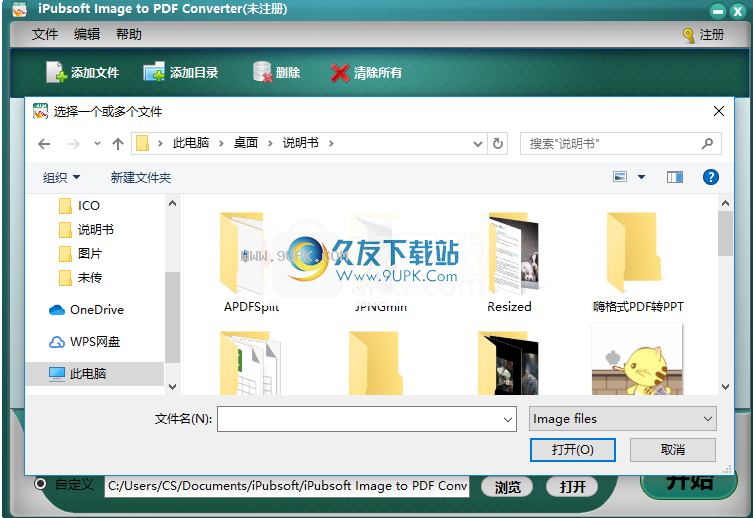The width and height of the screenshot is (753, 518).
Task: Select the 自定义 radio button
Action: point(40,483)
